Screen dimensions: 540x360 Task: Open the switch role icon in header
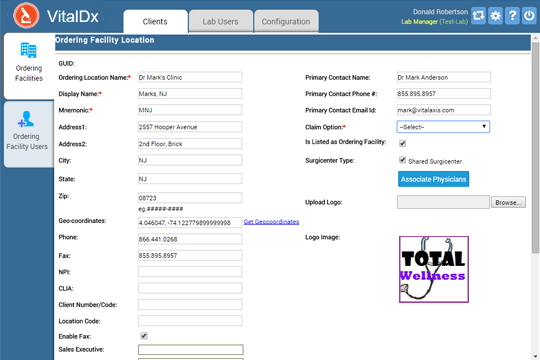click(x=478, y=16)
